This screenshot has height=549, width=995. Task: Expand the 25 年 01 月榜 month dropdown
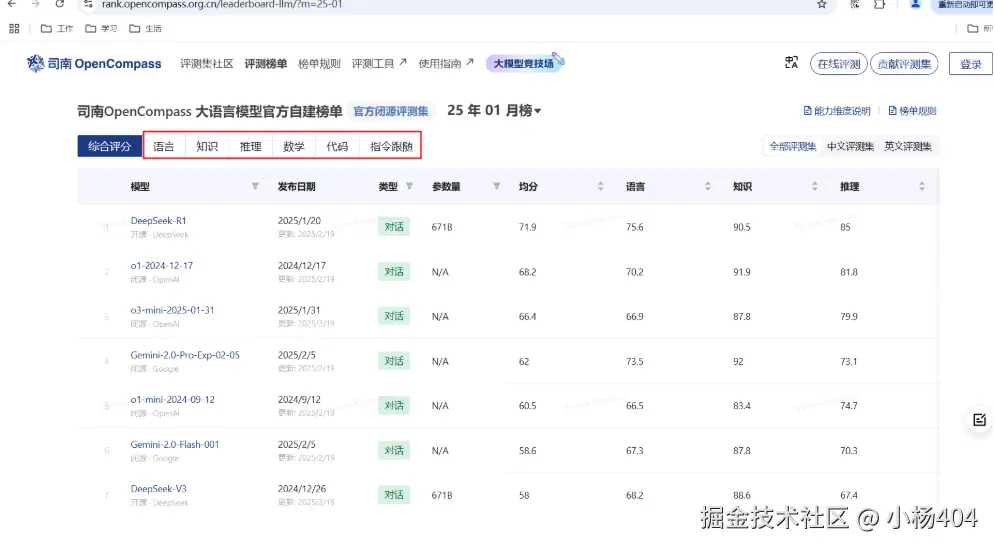(494, 110)
